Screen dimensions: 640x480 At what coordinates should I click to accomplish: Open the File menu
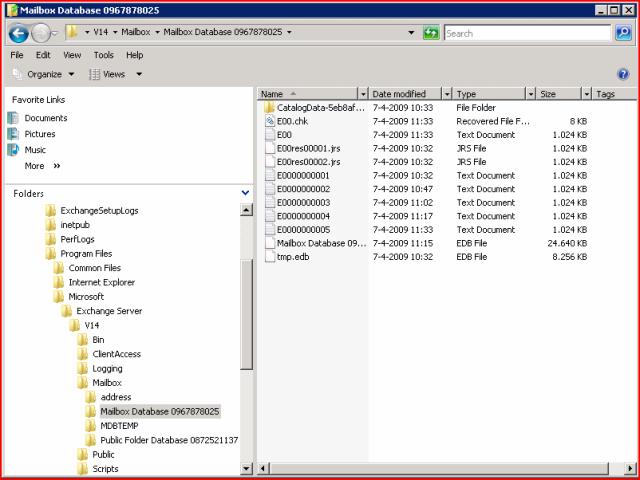[x=17, y=55]
